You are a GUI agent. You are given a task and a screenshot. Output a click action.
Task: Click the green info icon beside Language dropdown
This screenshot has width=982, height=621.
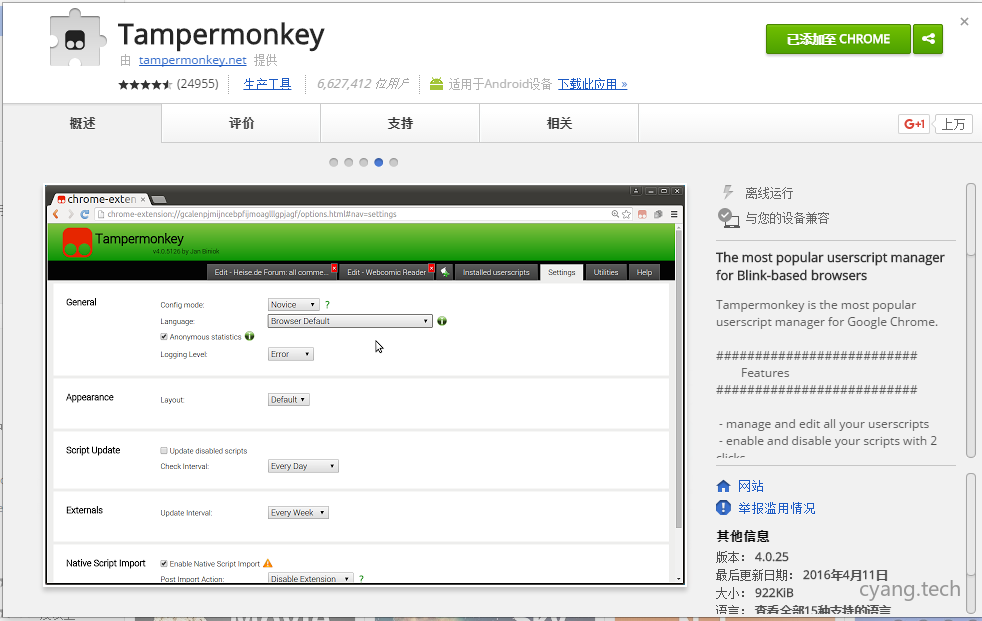pyautogui.click(x=442, y=321)
